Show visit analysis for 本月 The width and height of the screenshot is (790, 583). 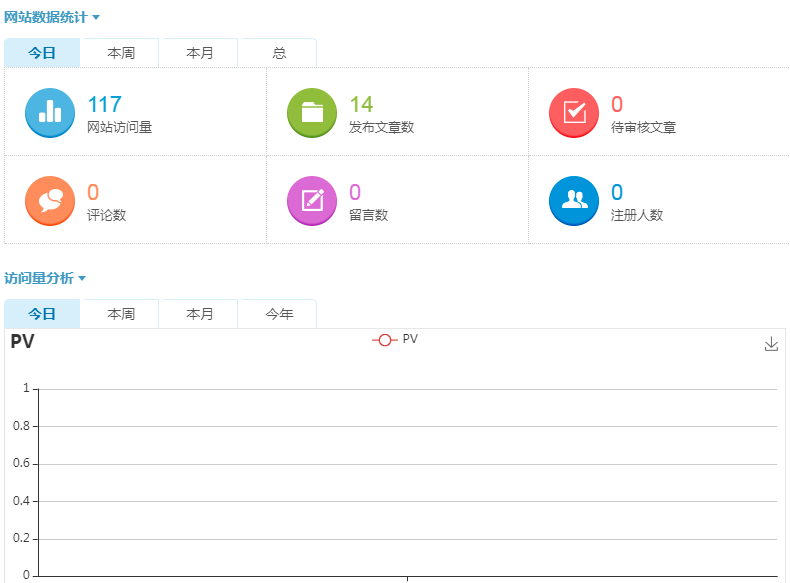(x=200, y=314)
